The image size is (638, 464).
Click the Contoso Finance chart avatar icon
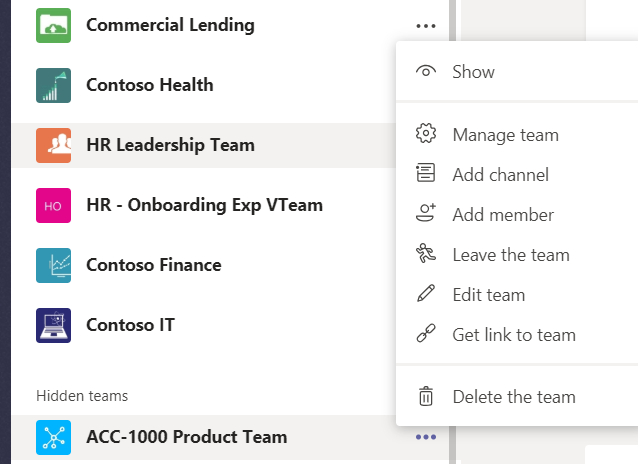pos(53,265)
